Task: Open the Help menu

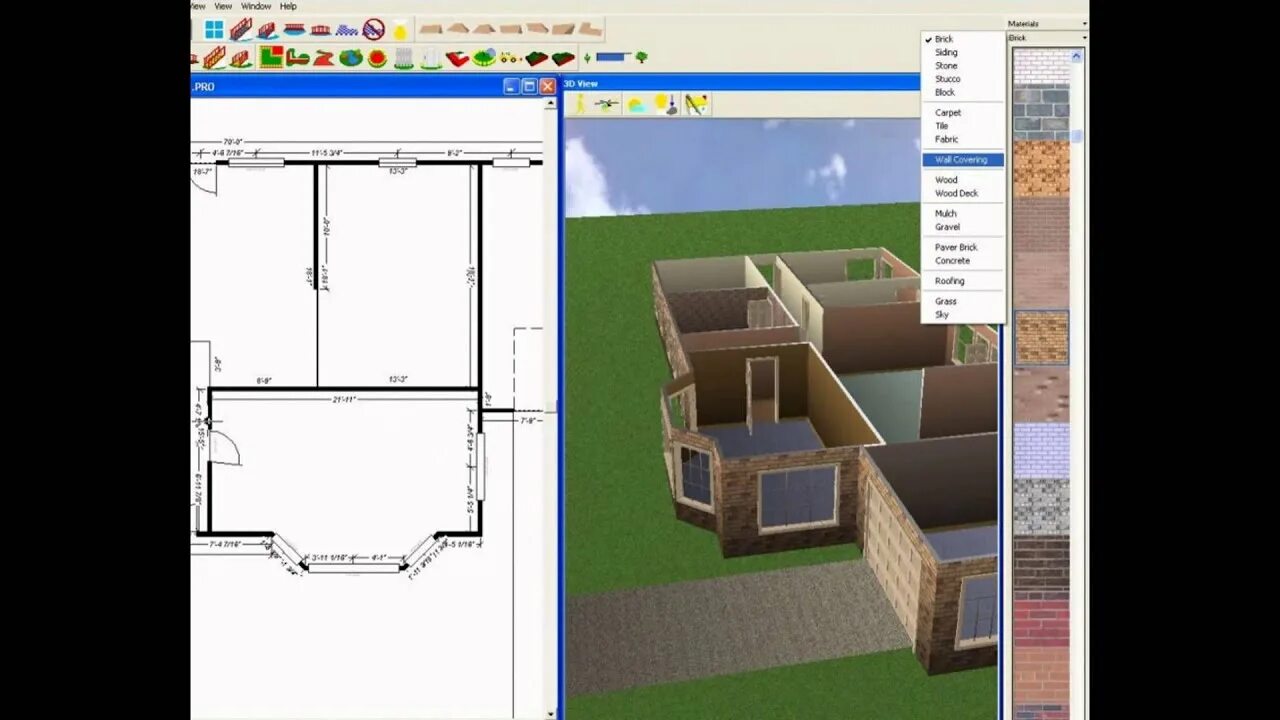Action: click(288, 6)
